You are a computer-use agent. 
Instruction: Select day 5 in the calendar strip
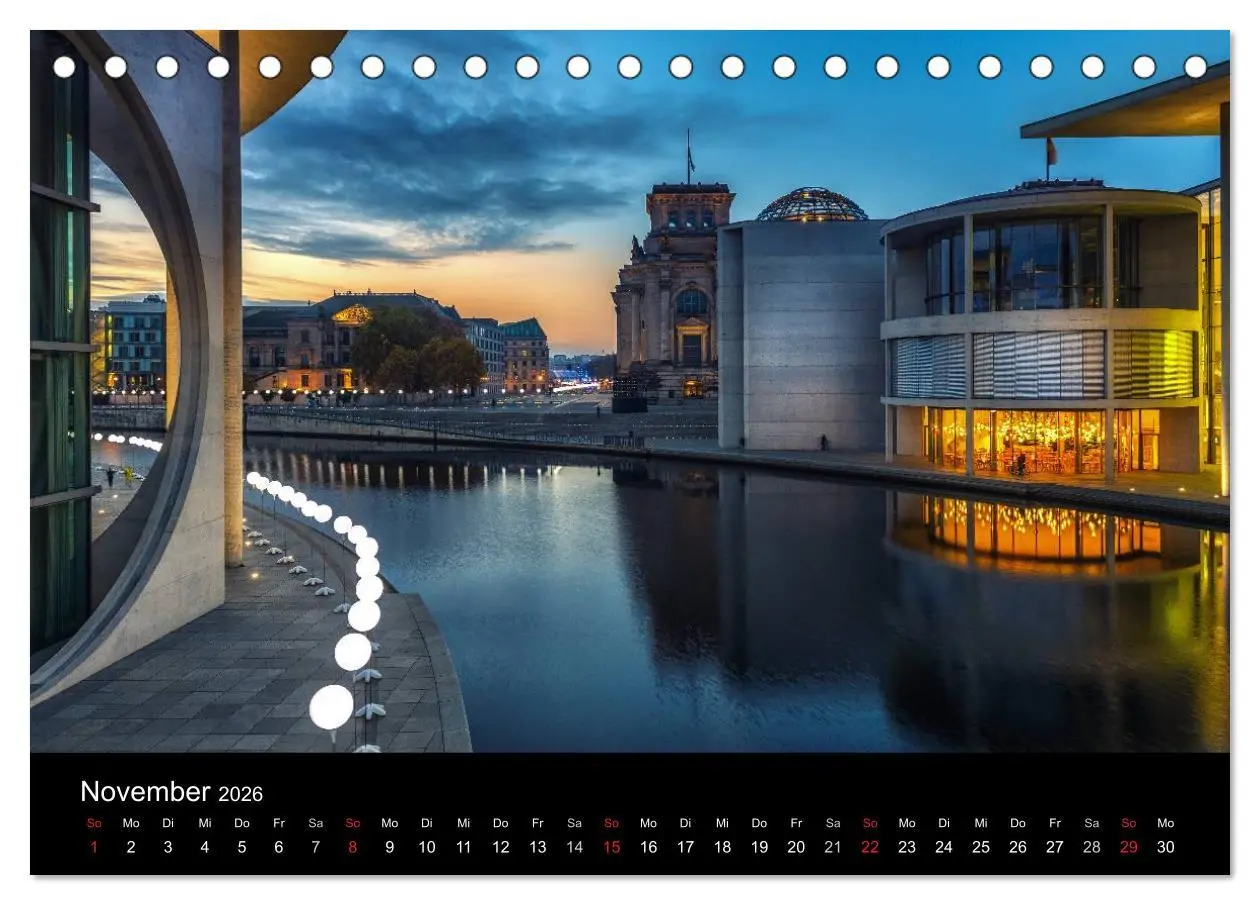click(x=242, y=847)
